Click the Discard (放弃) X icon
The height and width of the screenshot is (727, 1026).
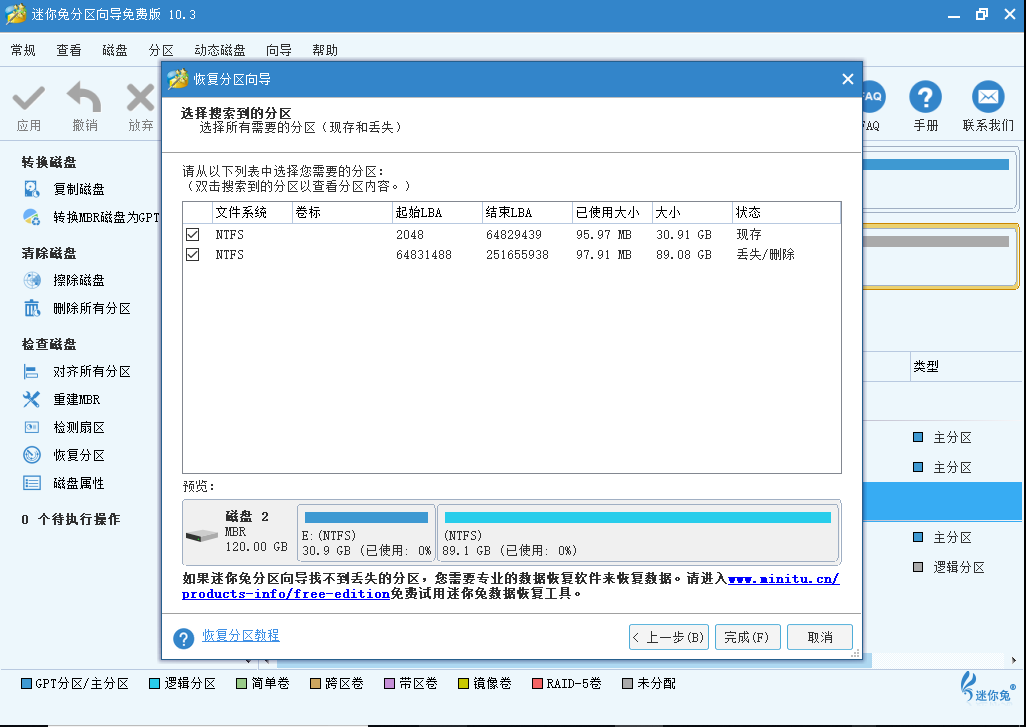[x=140, y=98]
